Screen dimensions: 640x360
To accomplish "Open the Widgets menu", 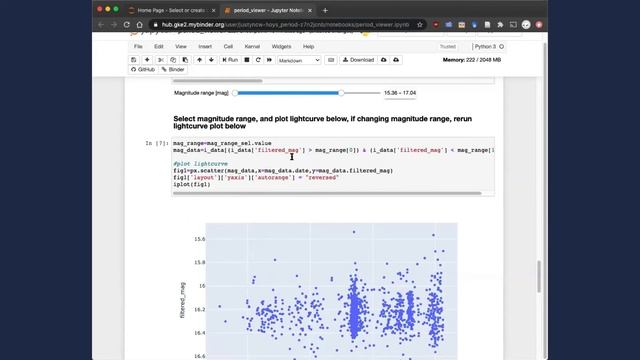I will (282, 47).
